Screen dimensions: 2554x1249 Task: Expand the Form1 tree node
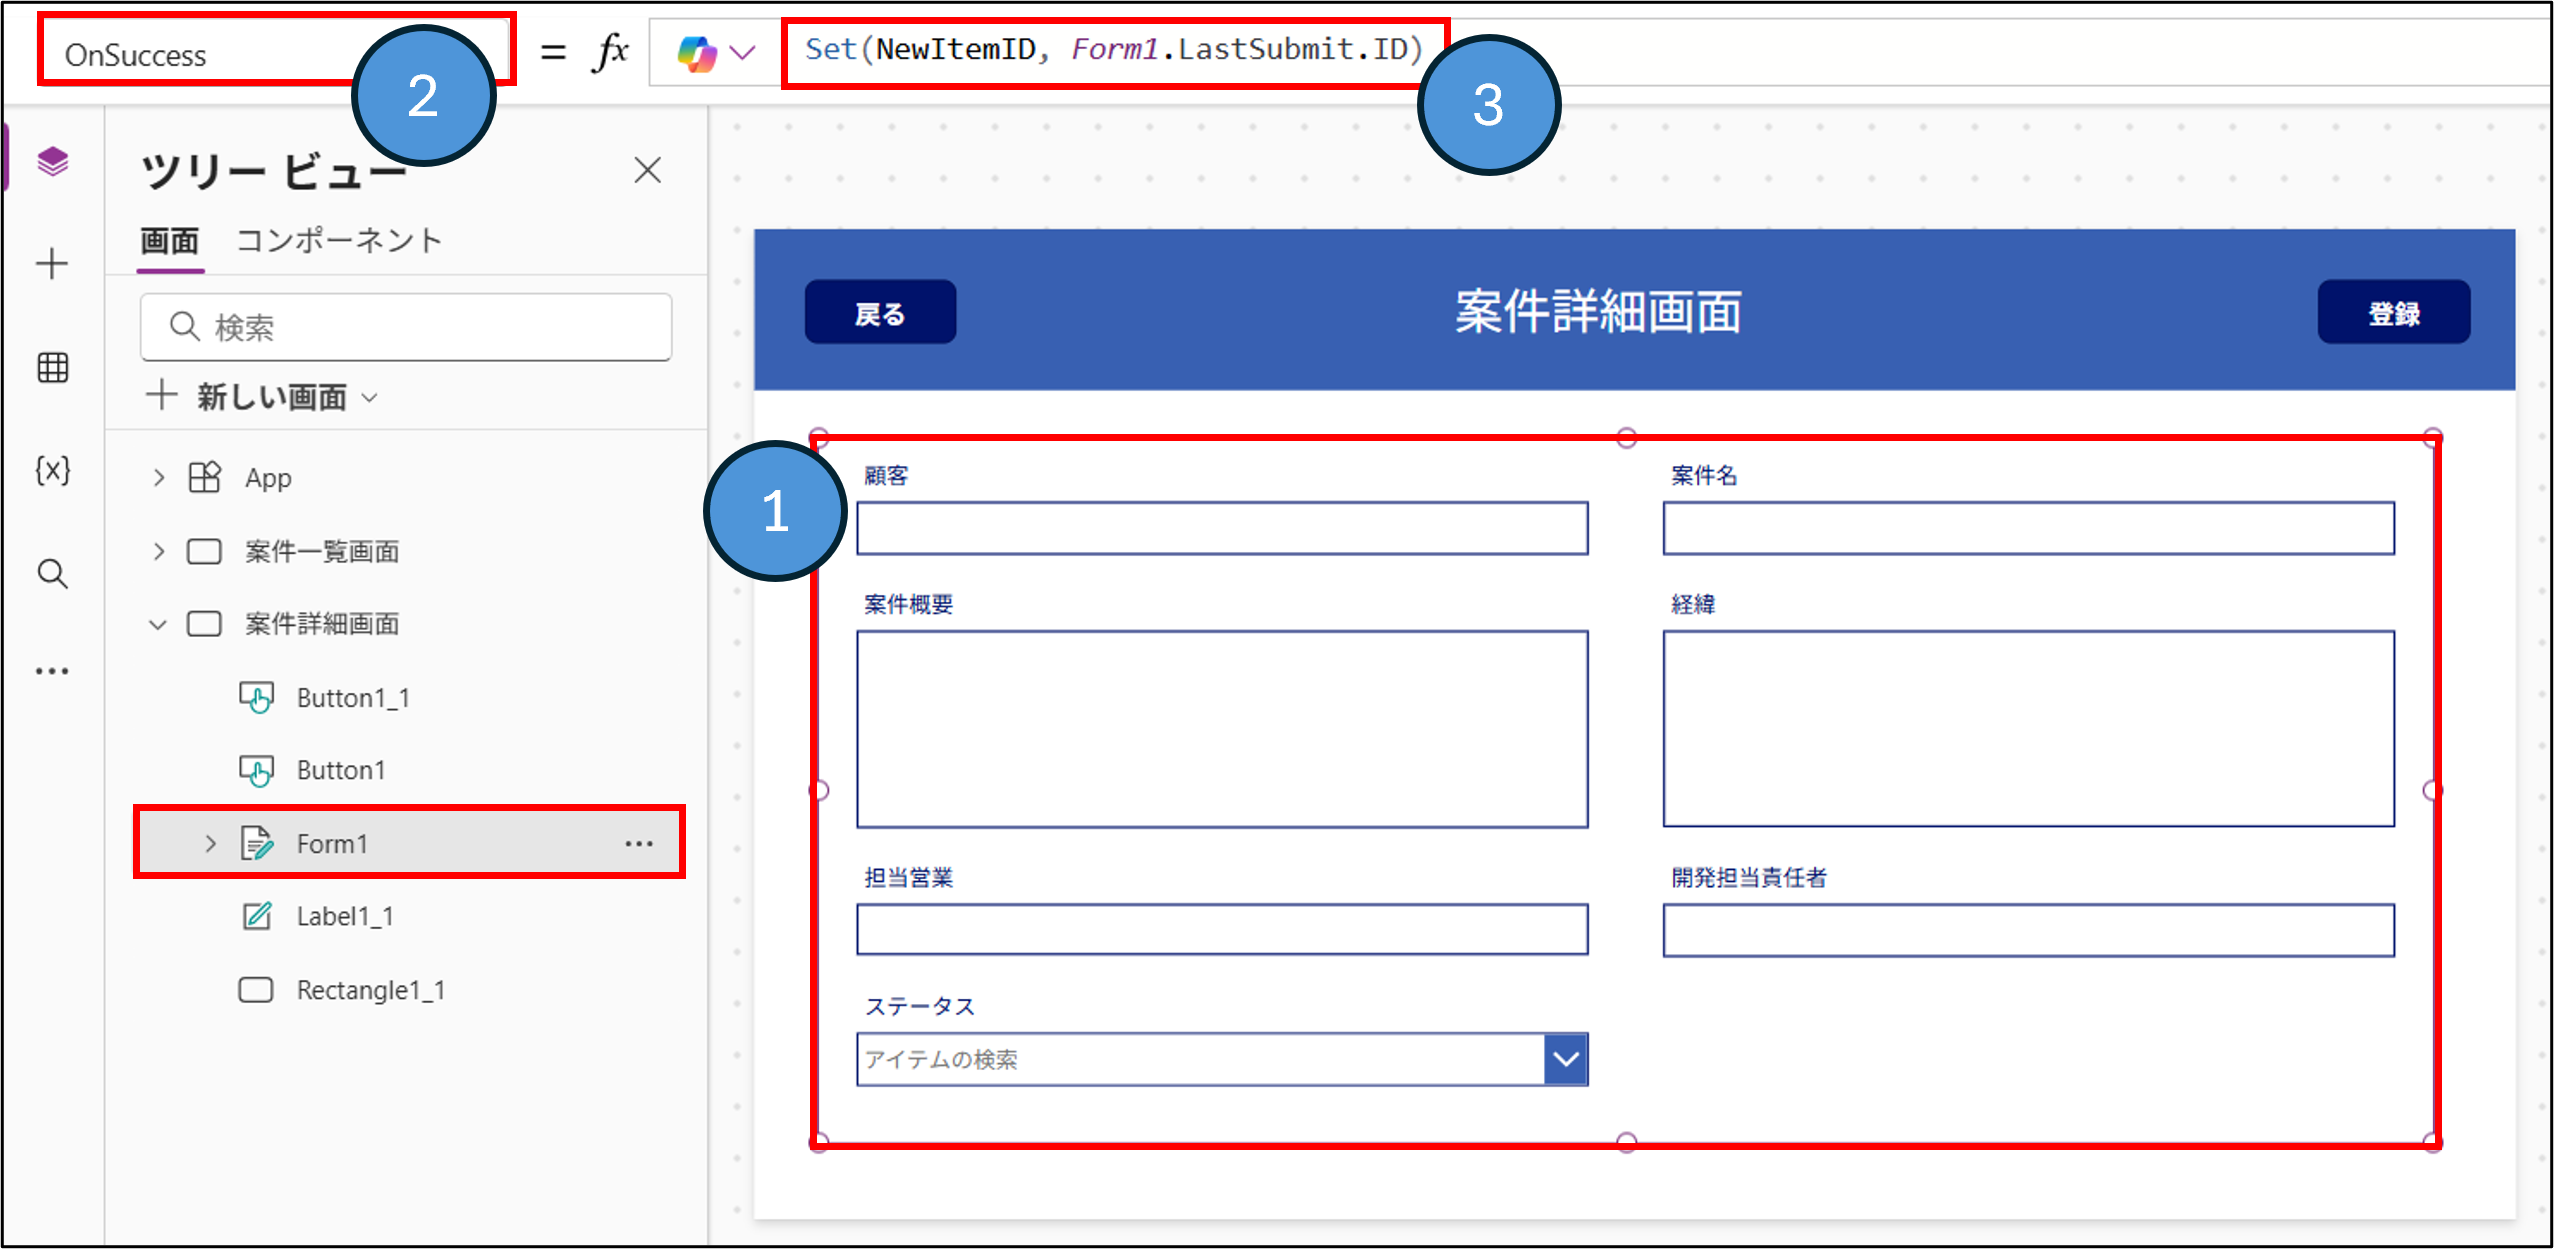click(x=210, y=844)
